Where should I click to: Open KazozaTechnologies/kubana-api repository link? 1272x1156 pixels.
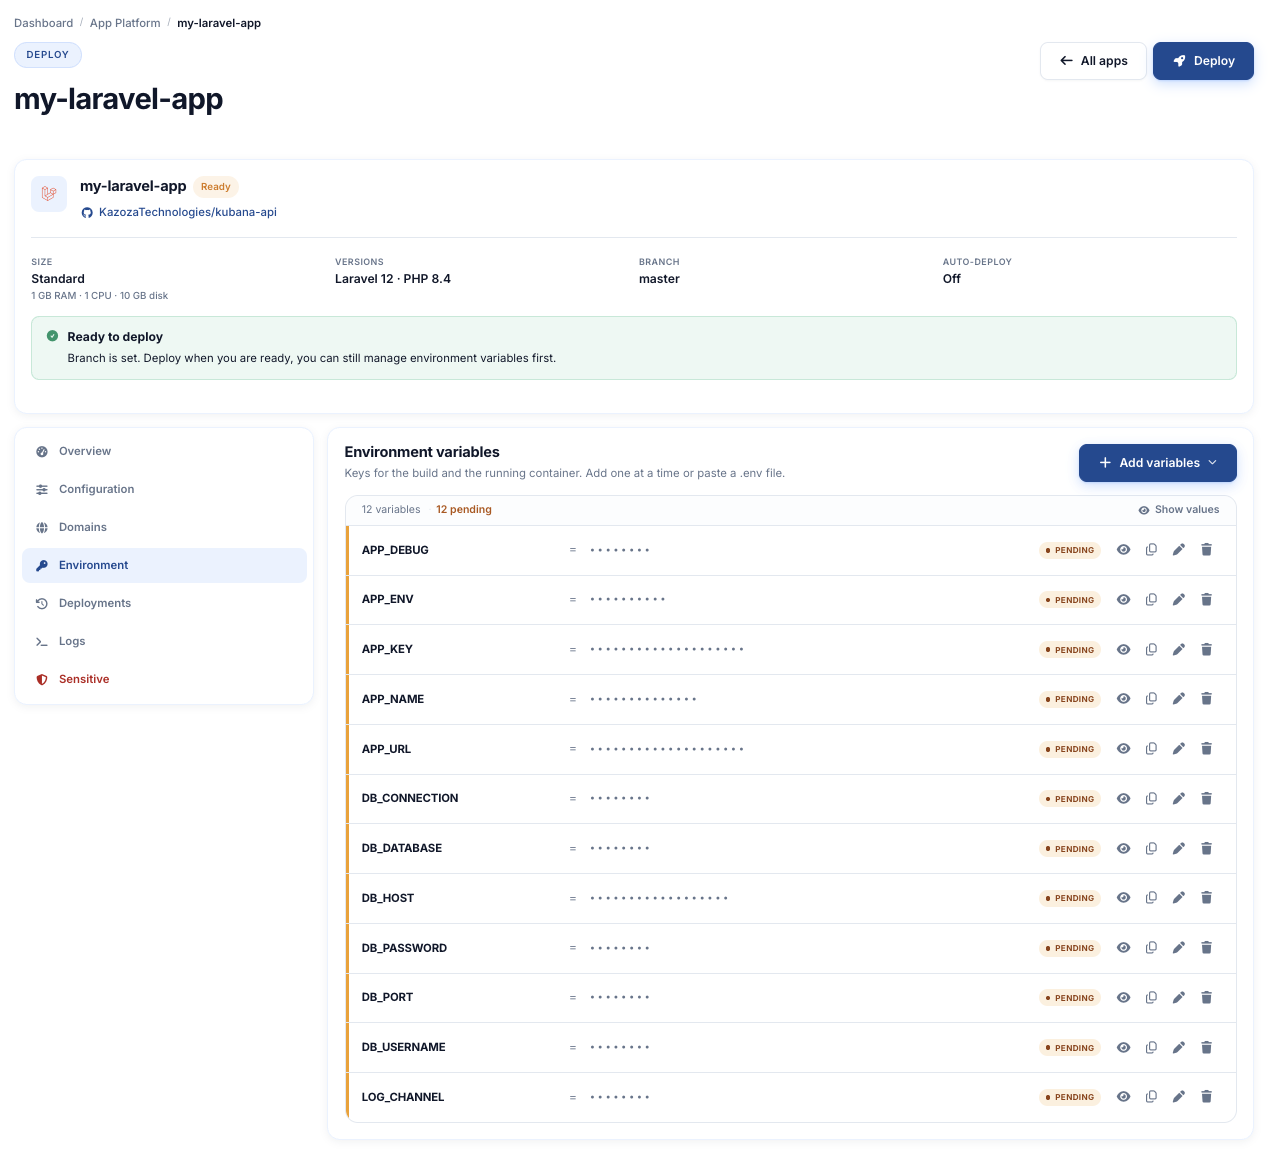179,212
